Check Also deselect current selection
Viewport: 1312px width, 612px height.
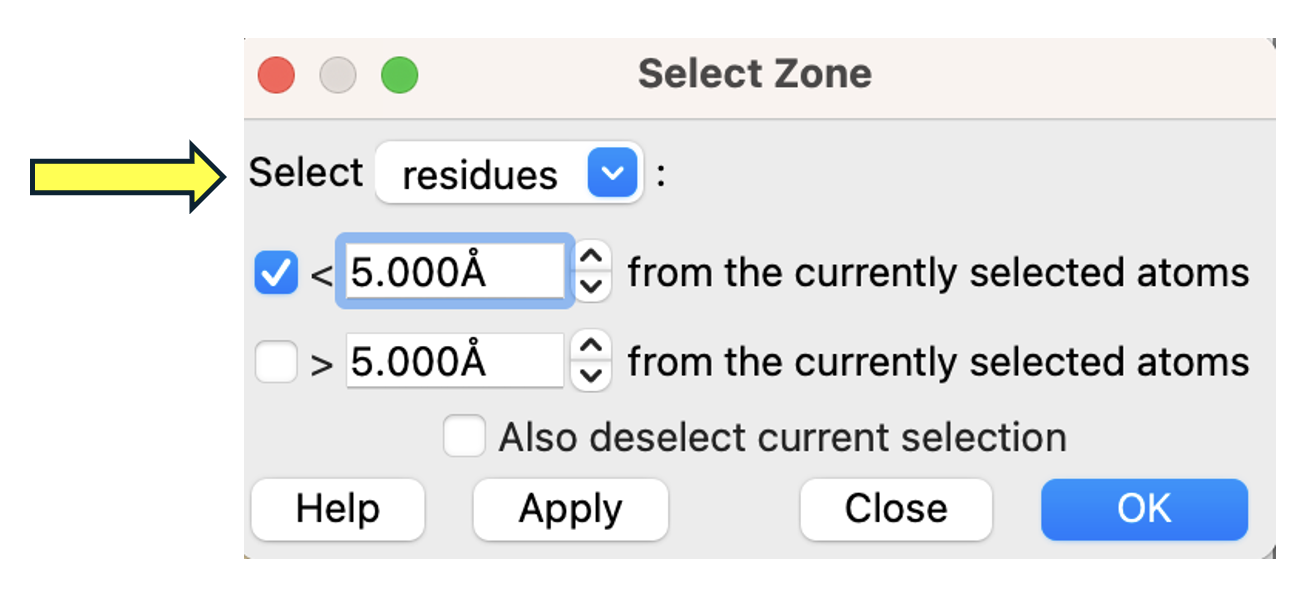tap(465, 437)
